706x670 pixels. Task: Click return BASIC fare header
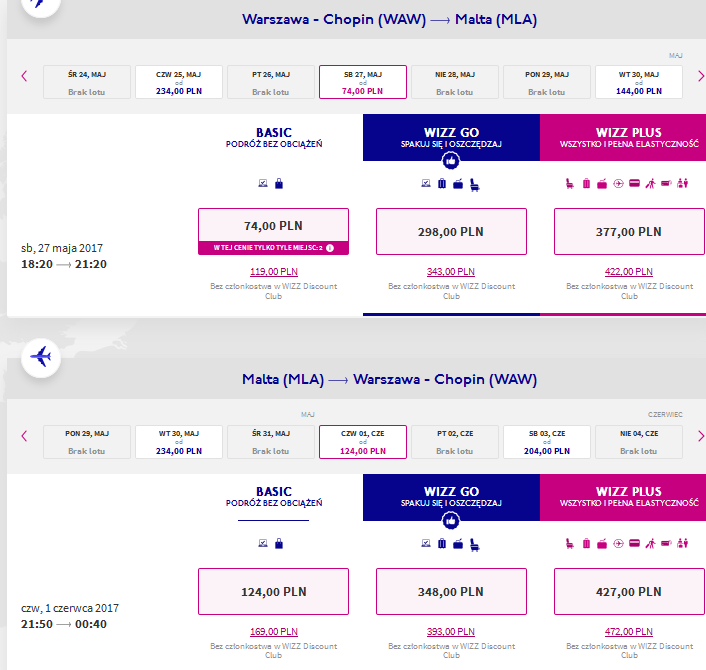(274, 496)
